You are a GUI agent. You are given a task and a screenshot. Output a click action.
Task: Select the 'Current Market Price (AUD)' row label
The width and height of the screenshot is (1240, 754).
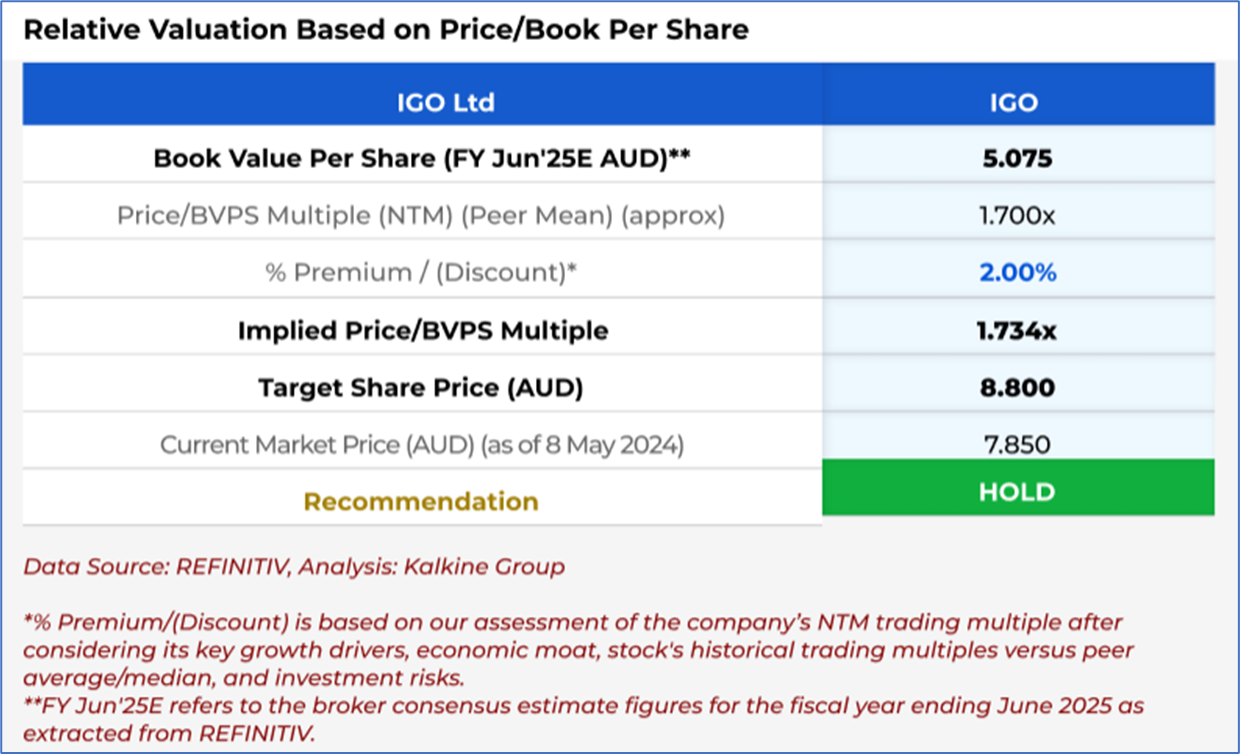point(421,444)
